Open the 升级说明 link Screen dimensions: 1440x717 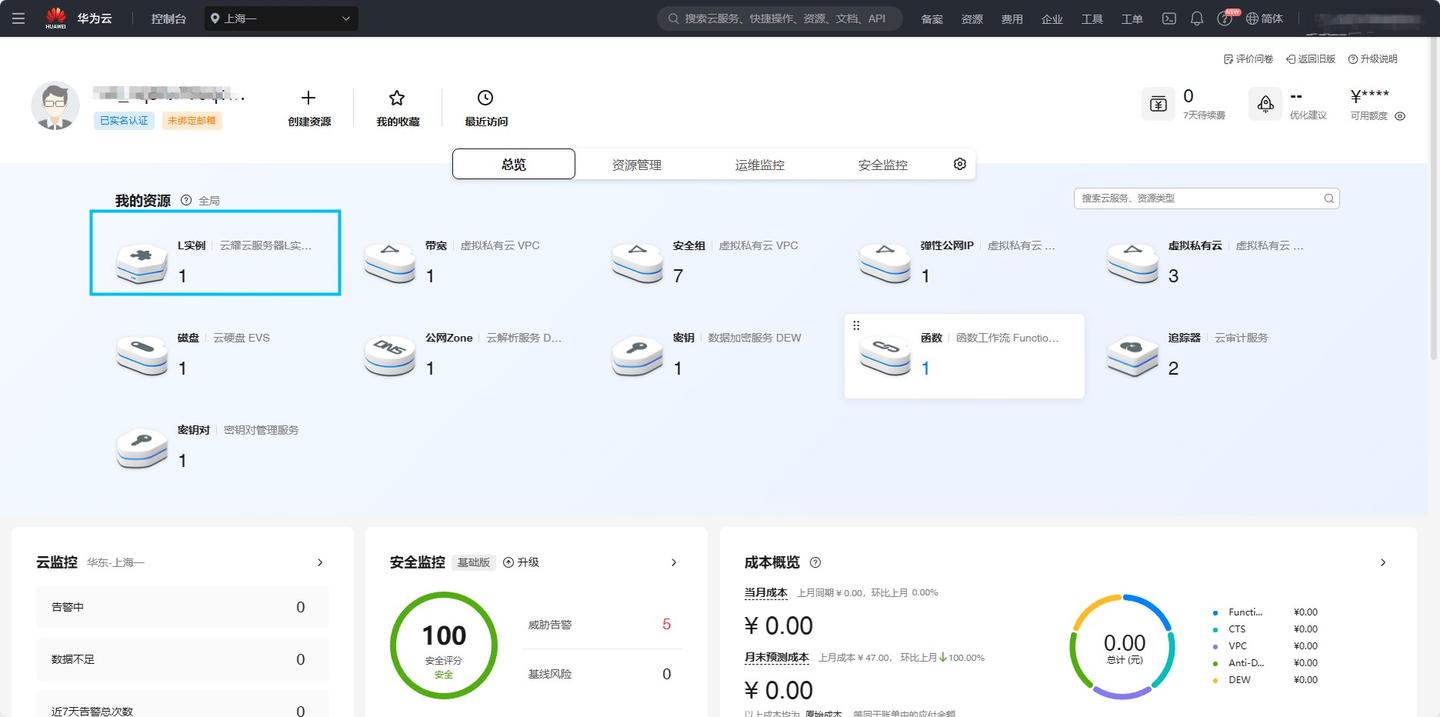tap(1373, 59)
